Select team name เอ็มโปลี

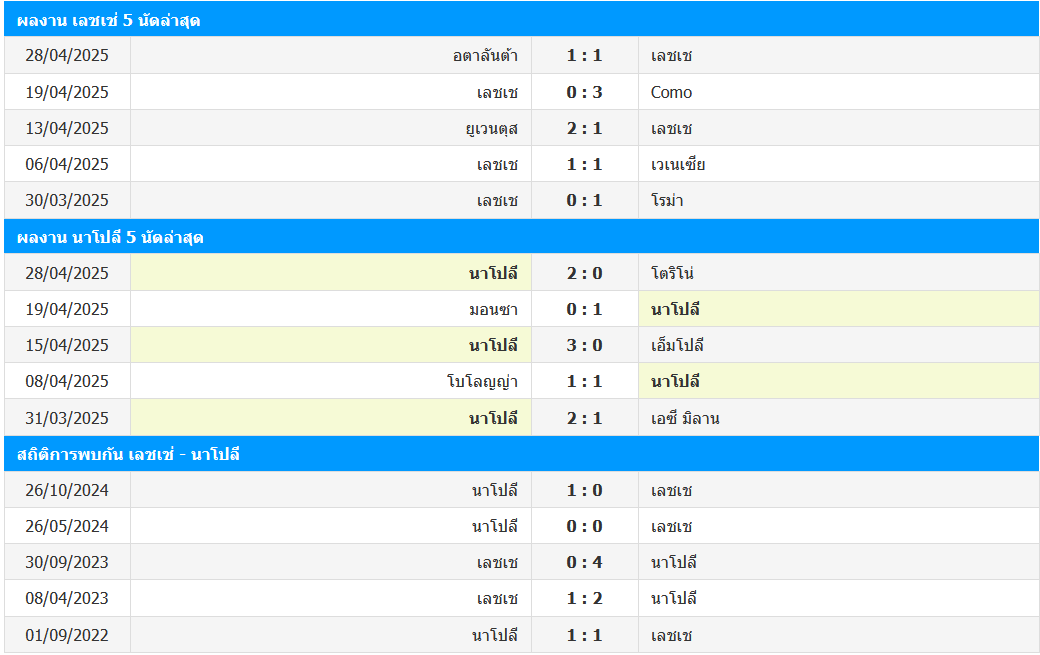[677, 345]
